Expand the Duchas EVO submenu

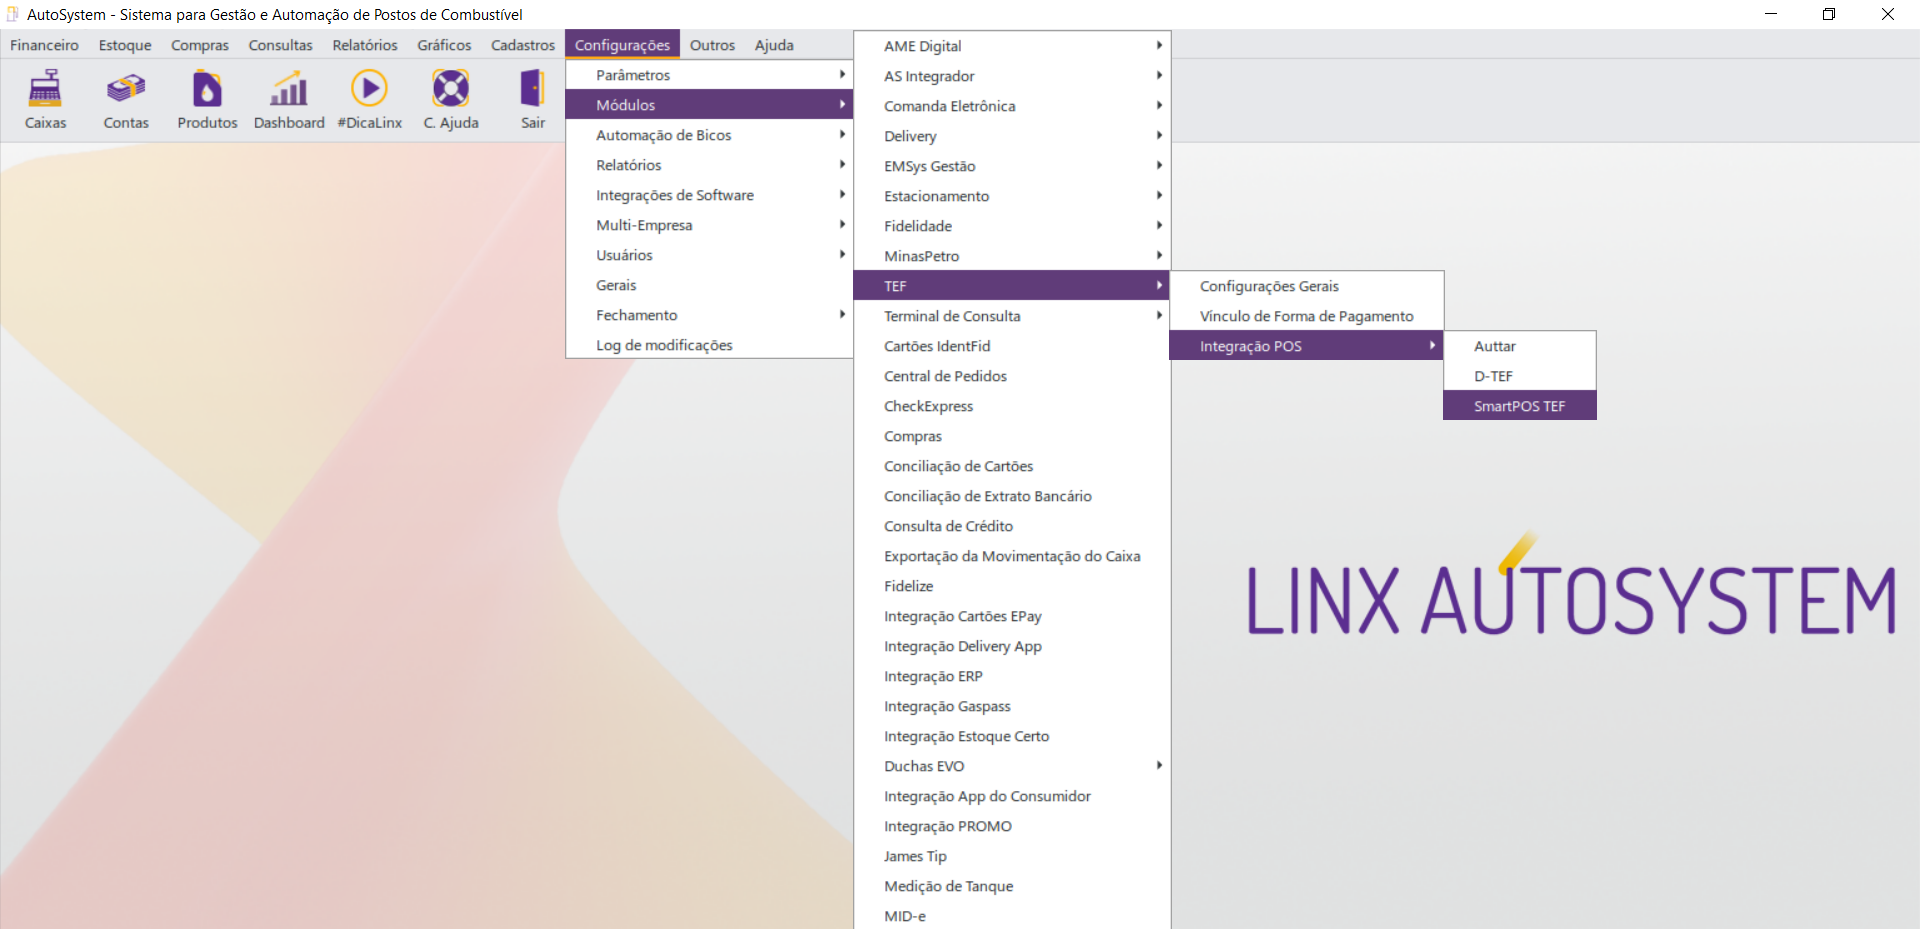[x=1012, y=766]
